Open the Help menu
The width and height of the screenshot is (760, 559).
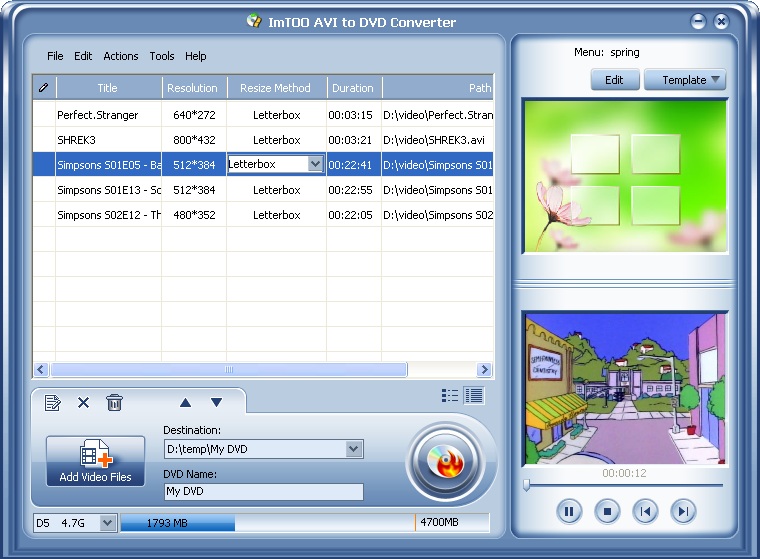pos(195,56)
